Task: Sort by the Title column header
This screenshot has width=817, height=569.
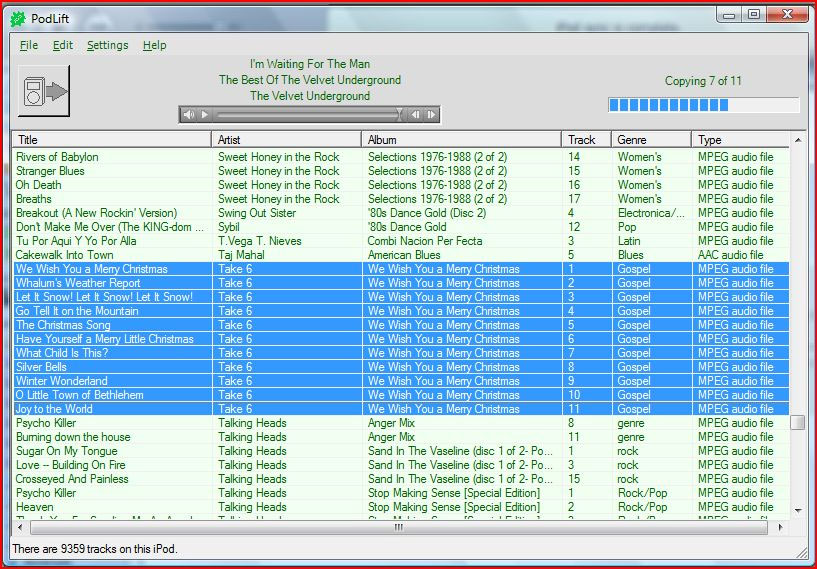Action: click(112, 140)
